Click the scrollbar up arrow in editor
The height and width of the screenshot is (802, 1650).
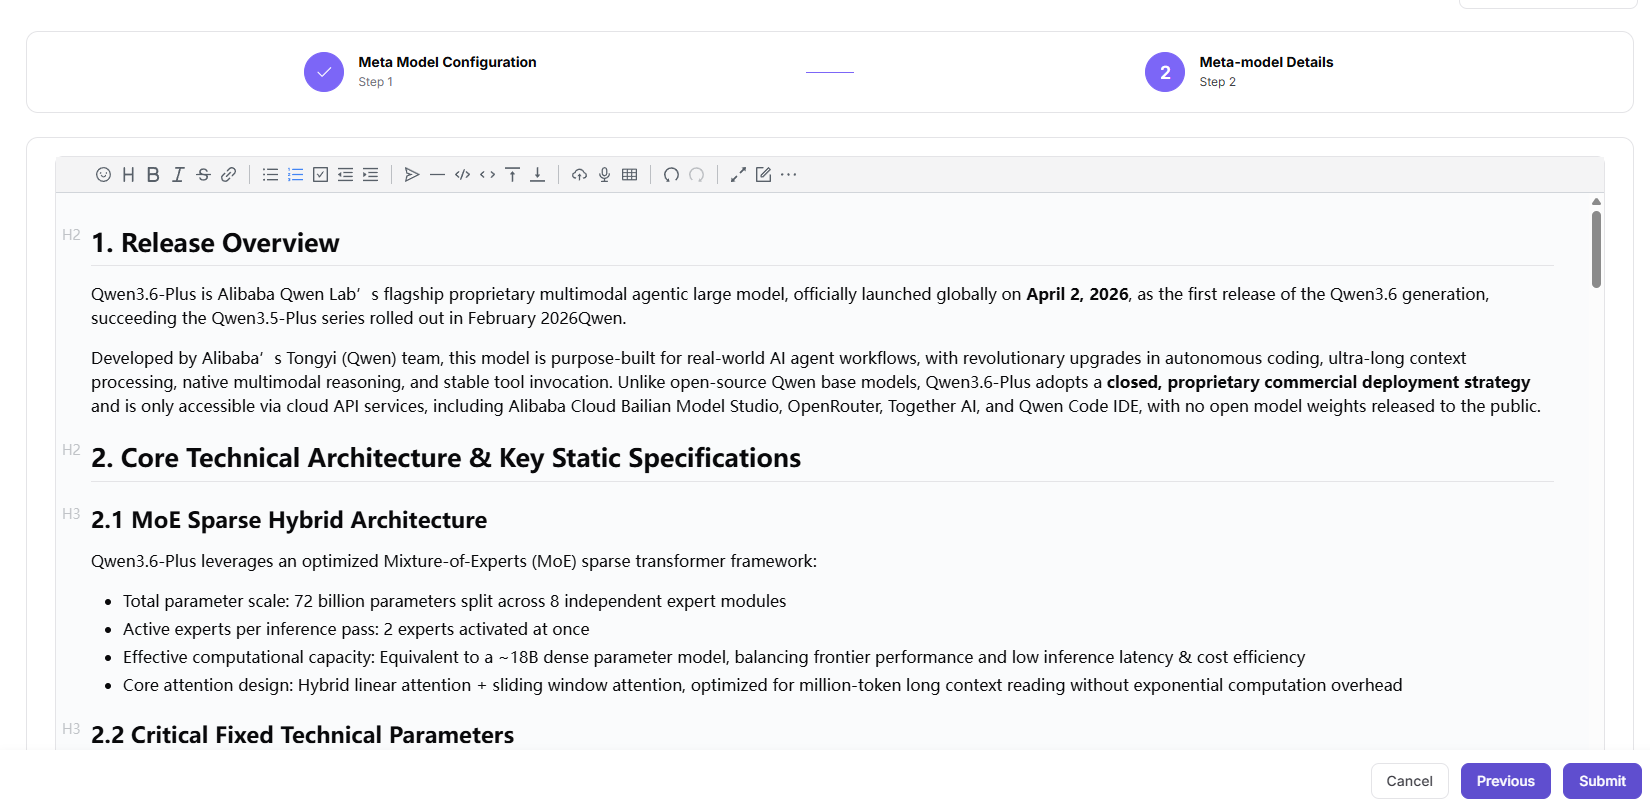[x=1596, y=202]
